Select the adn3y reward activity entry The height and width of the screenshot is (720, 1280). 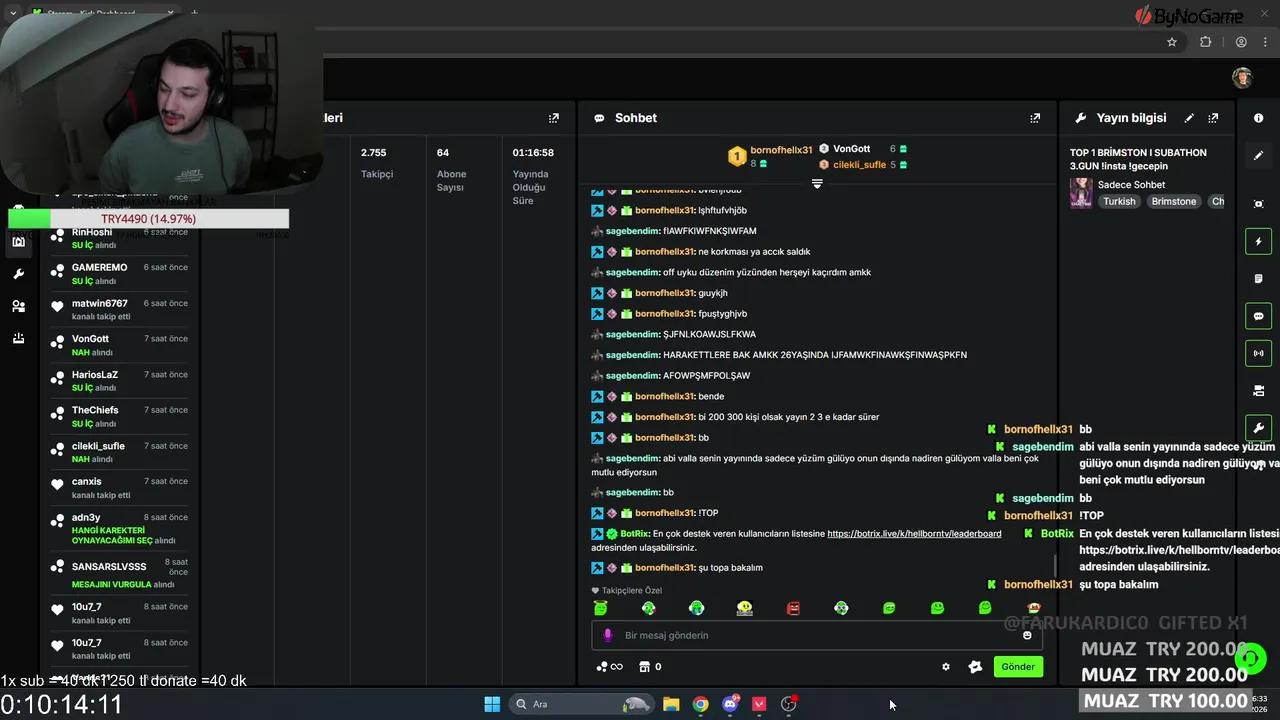tap(120, 529)
